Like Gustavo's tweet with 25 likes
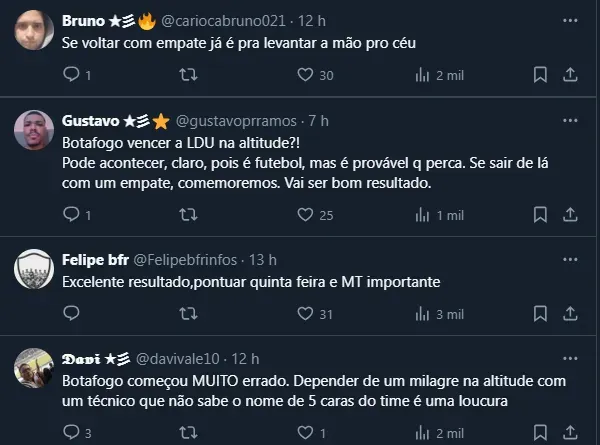 point(302,214)
